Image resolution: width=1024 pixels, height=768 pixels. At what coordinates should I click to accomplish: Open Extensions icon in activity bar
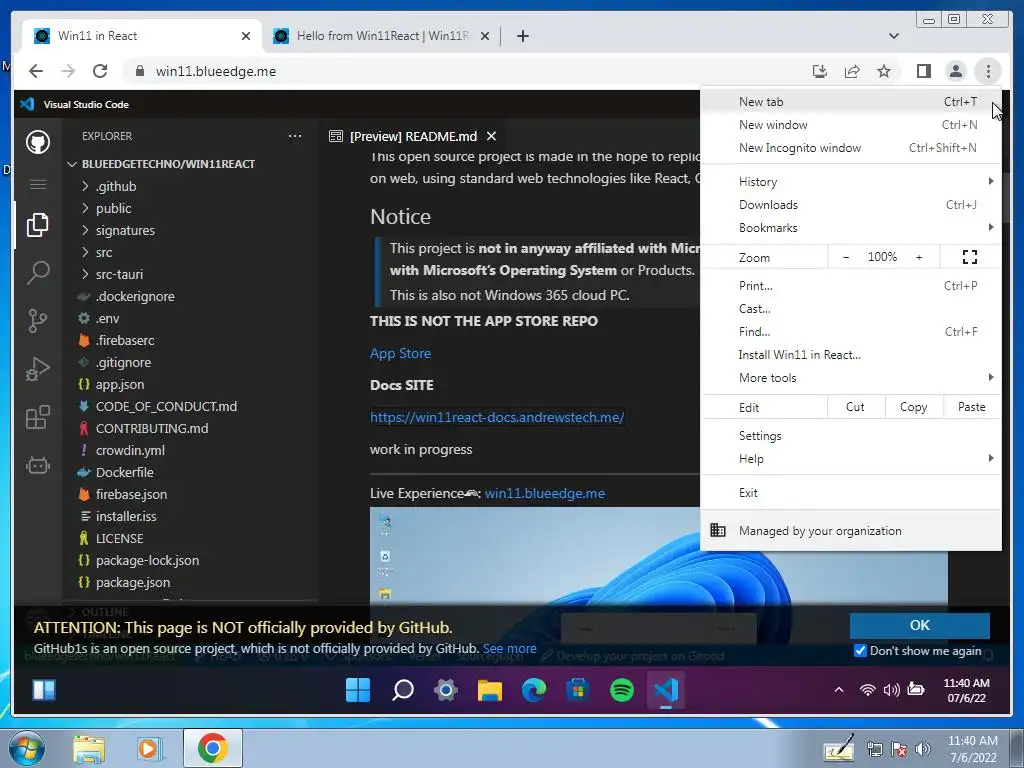[38, 417]
